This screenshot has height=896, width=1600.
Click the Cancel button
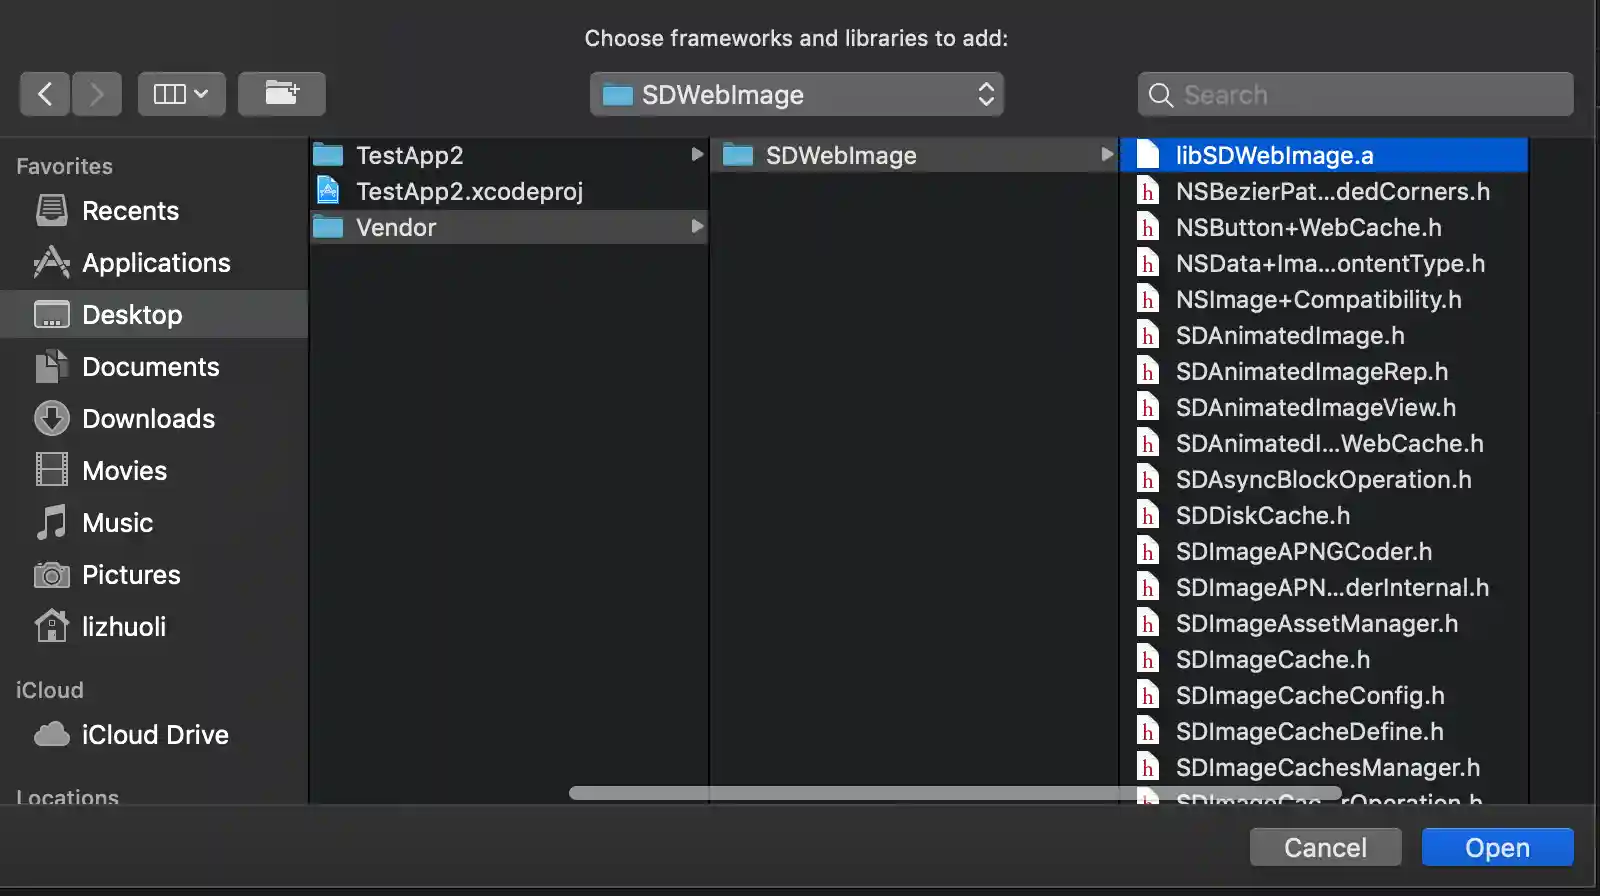pyautogui.click(x=1325, y=848)
